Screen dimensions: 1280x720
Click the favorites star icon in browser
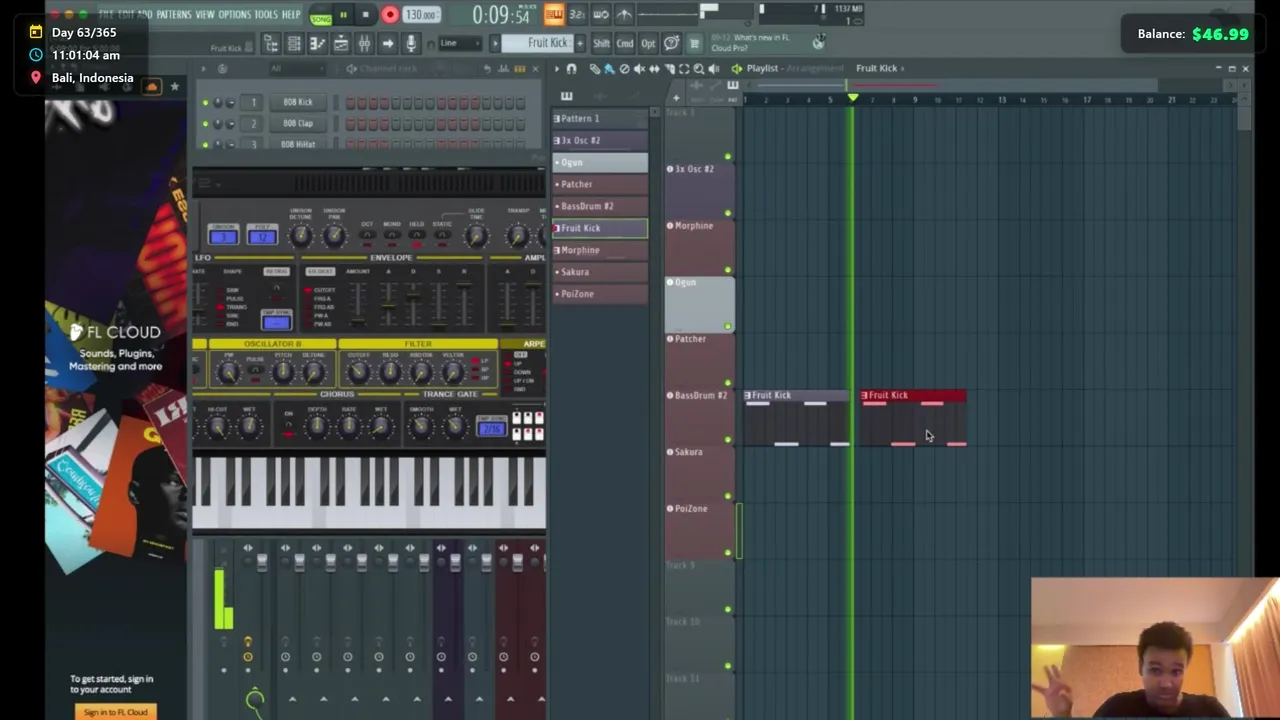(x=174, y=87)
